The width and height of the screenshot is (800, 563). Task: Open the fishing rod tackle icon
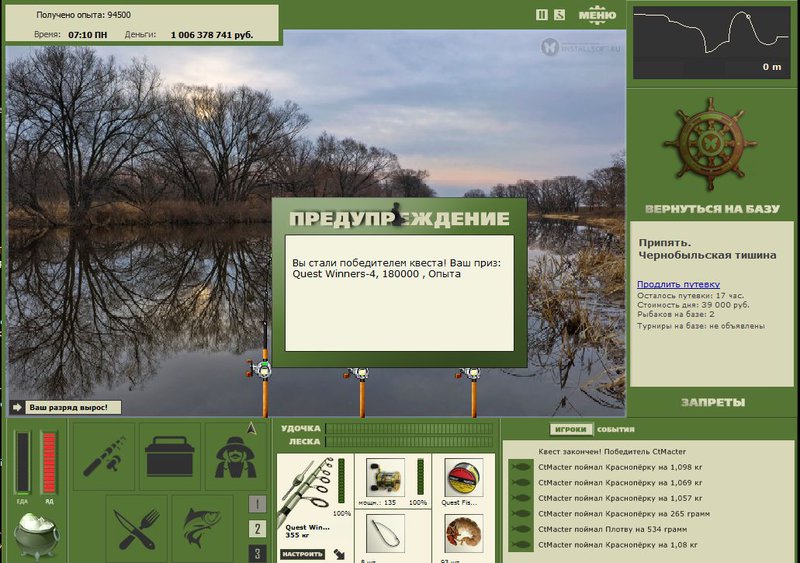tap(105, 456)
